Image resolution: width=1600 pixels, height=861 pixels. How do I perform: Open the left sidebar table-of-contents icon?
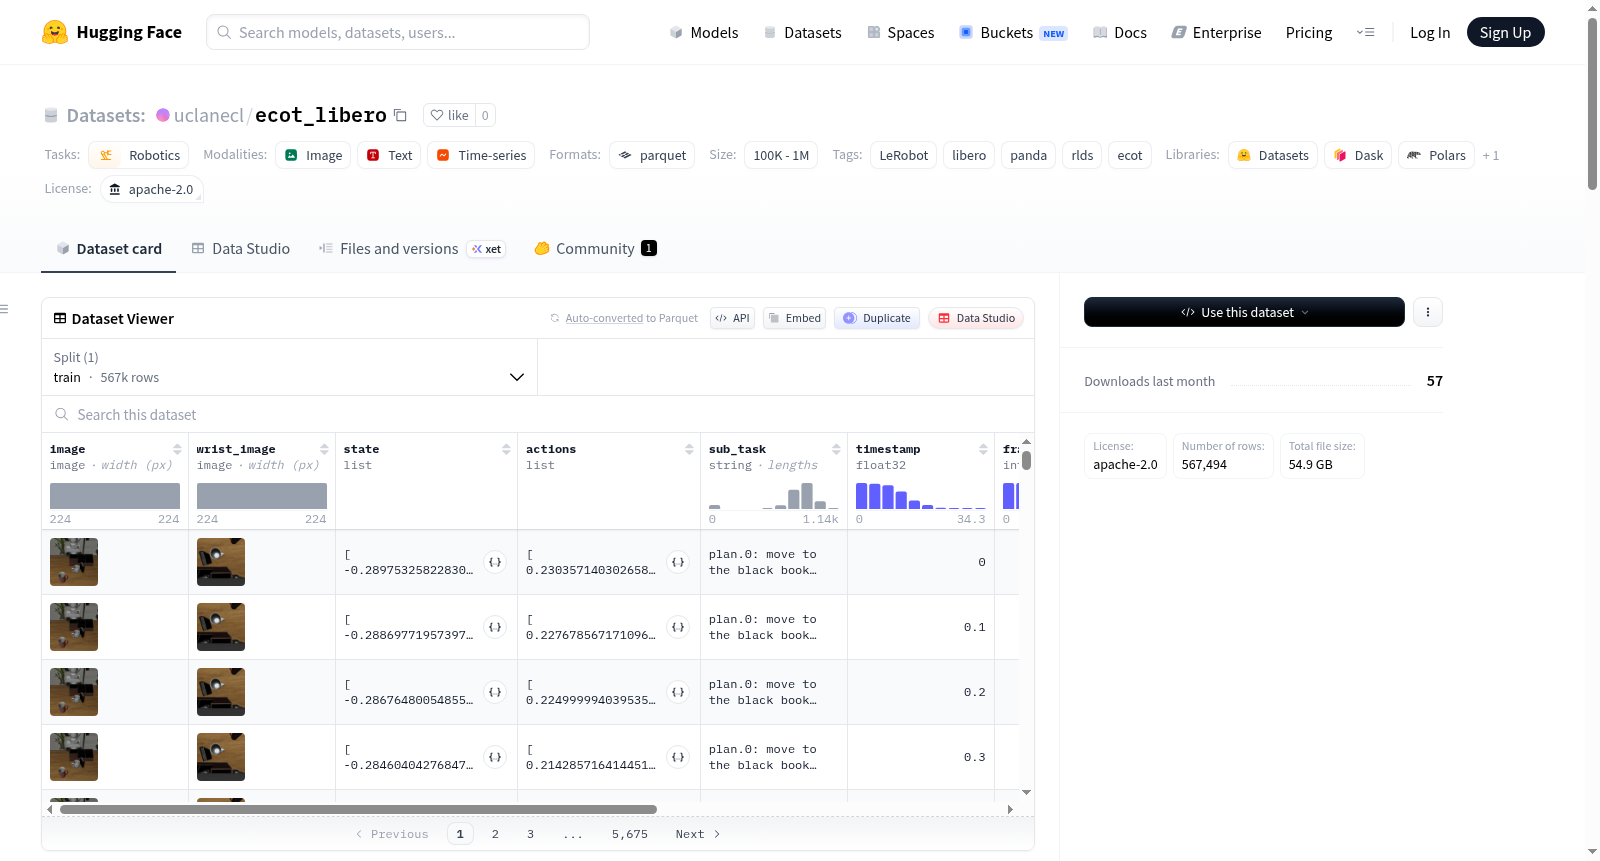tap(4, 309)
